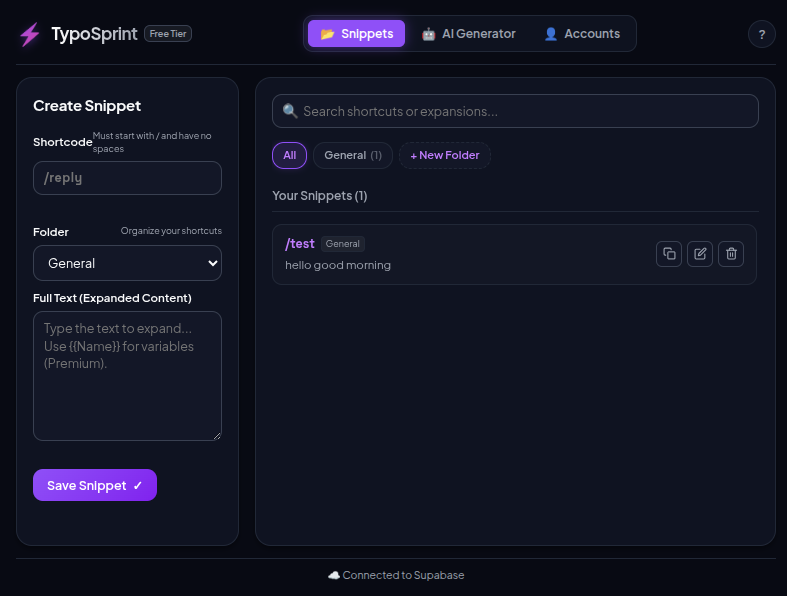This screenshot has height=596, width=787.
Task: Click the TypoSprint app name
Action: click(x=94, y=34)
